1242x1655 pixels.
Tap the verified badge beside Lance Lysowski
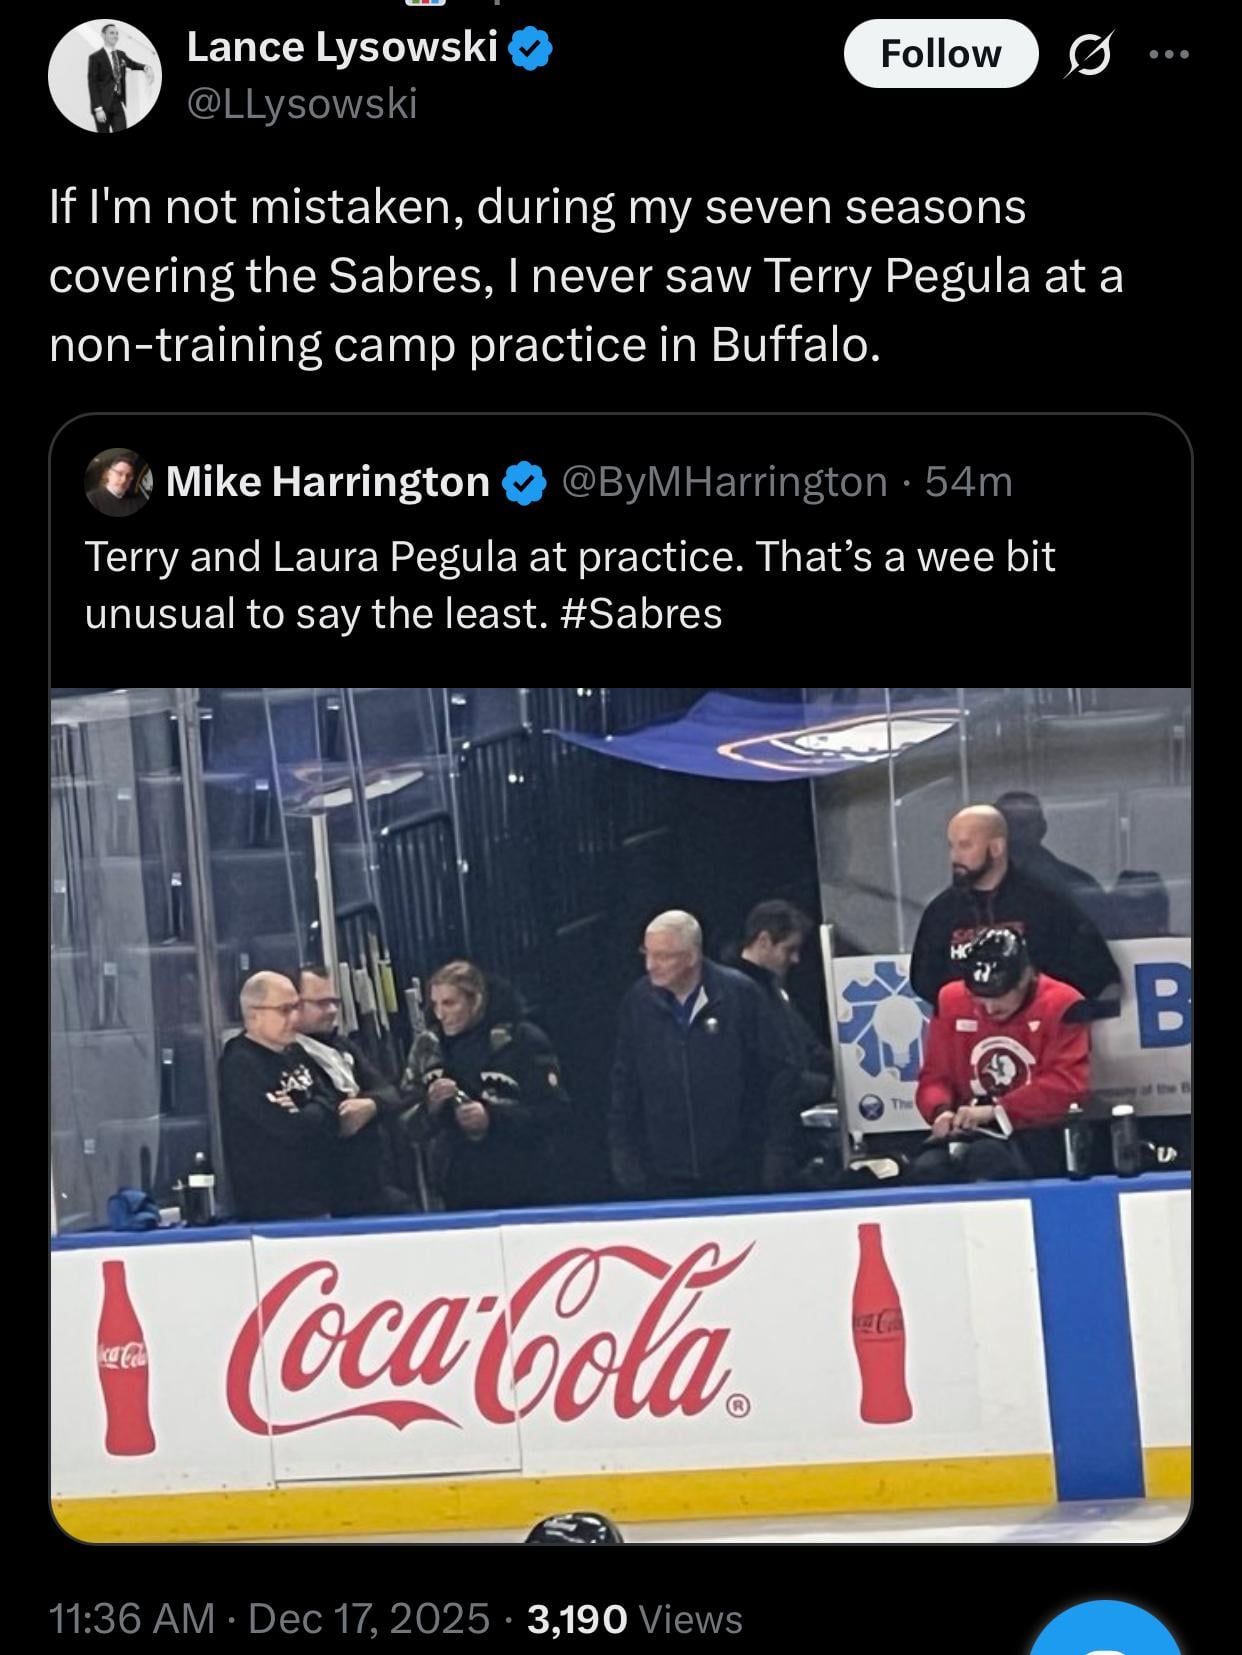[531, 49]
